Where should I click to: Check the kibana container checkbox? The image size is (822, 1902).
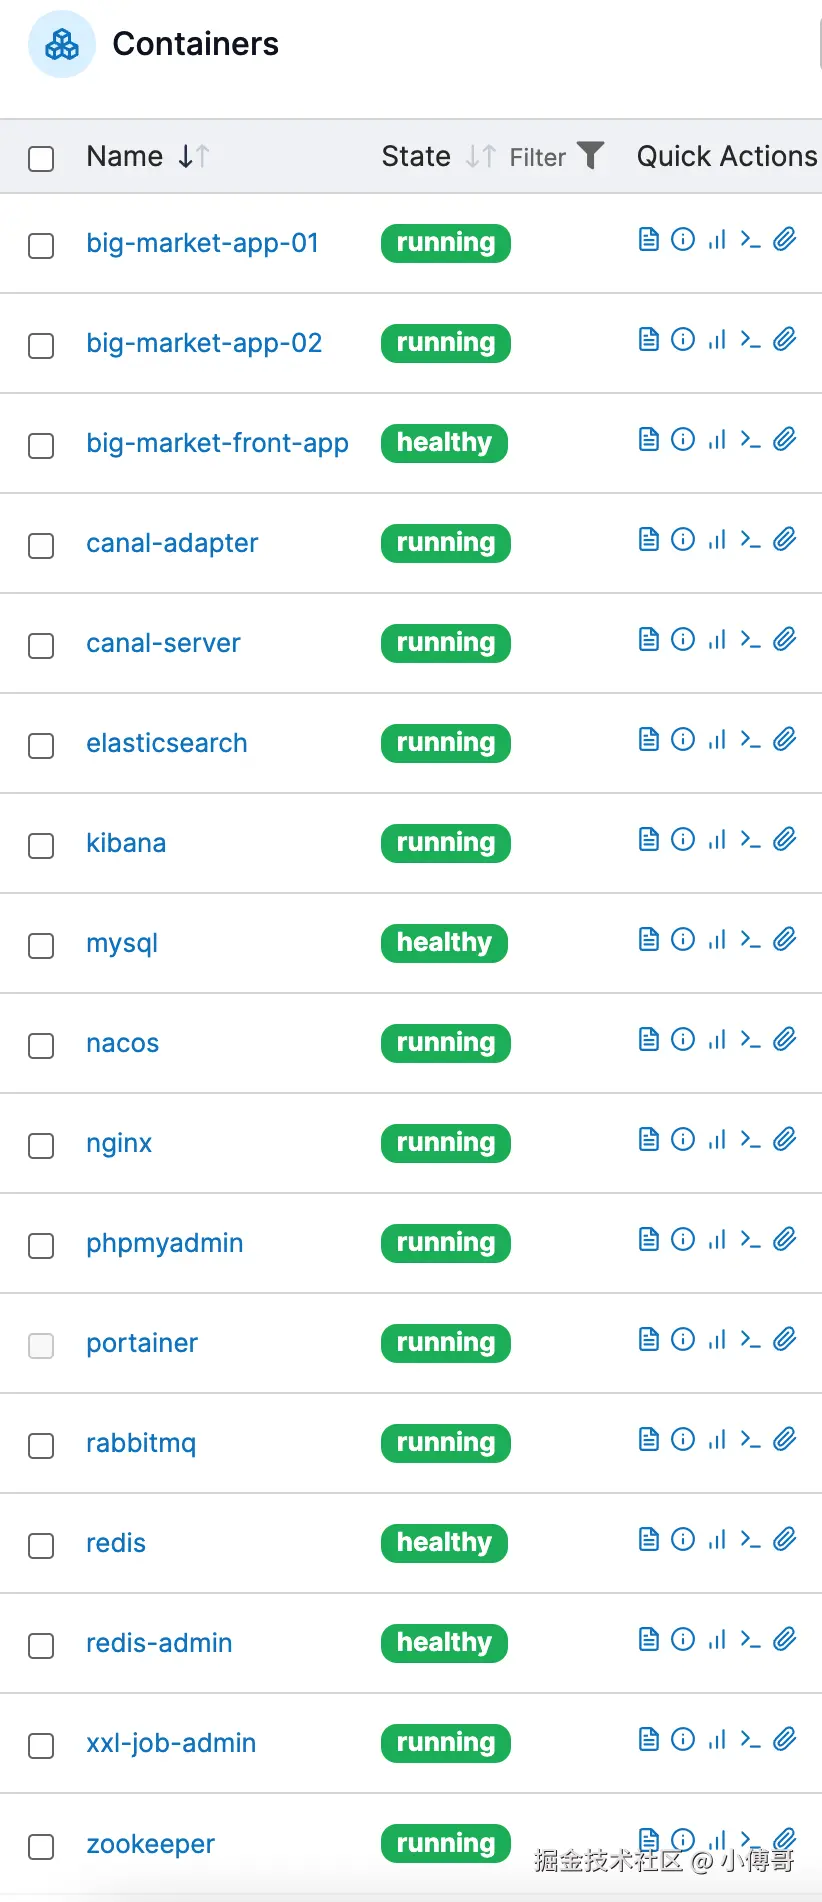[x=41, y=845]
